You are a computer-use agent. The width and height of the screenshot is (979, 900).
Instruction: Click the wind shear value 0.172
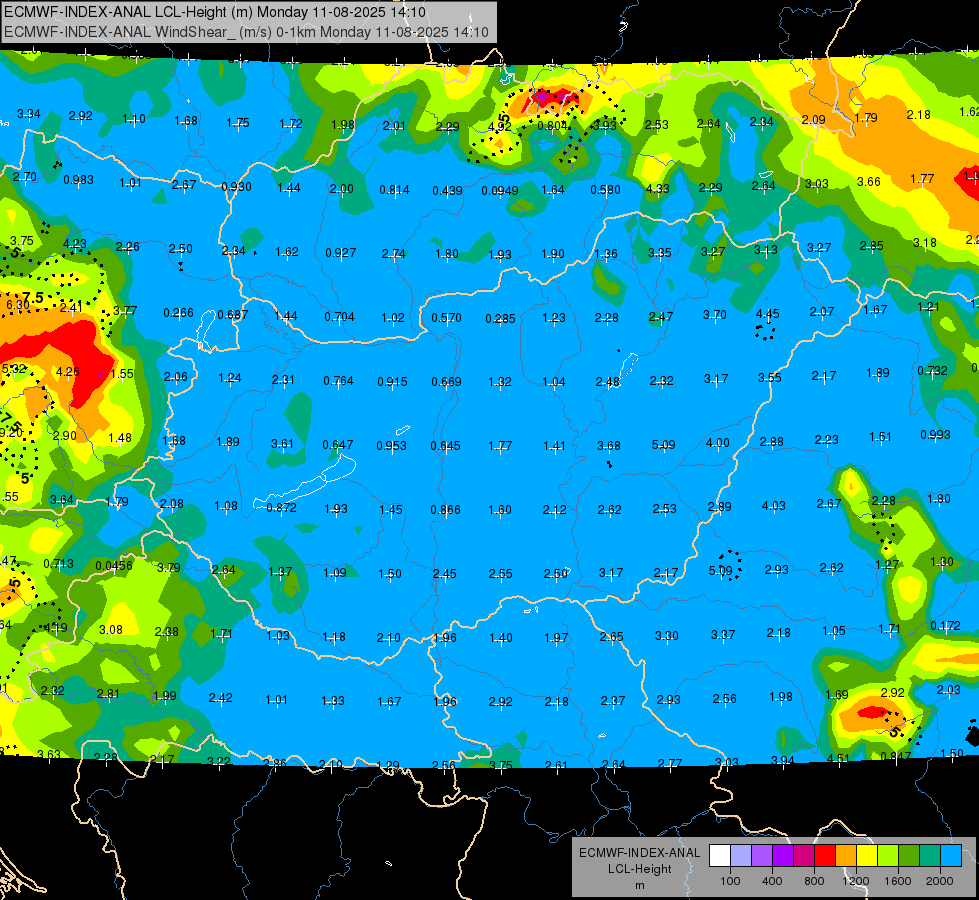(x=945, y=626)
